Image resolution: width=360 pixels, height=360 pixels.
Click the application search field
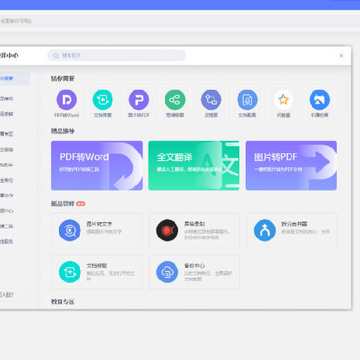coord(117,55)
